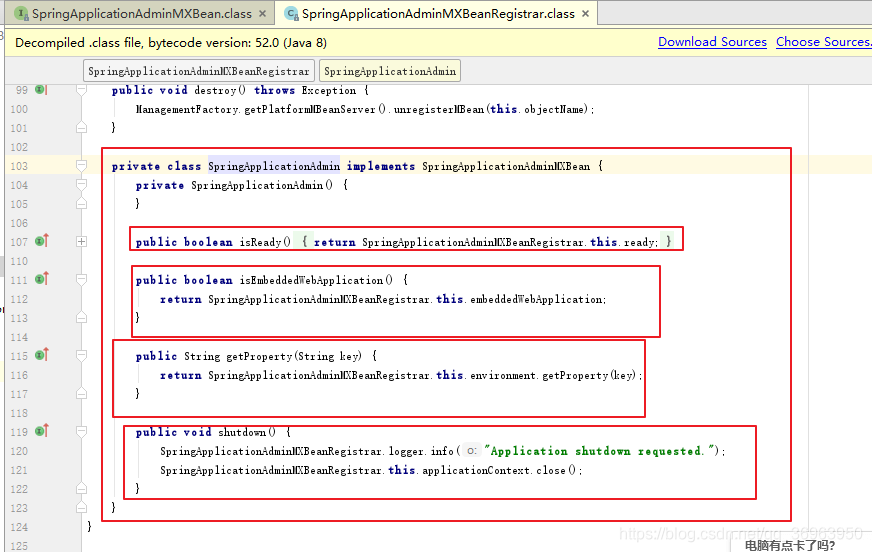Viewport: 872px width, 552px height.
Task: Close the SpringApplicationAdminMXBean.class tab
Action: (262, 13)
